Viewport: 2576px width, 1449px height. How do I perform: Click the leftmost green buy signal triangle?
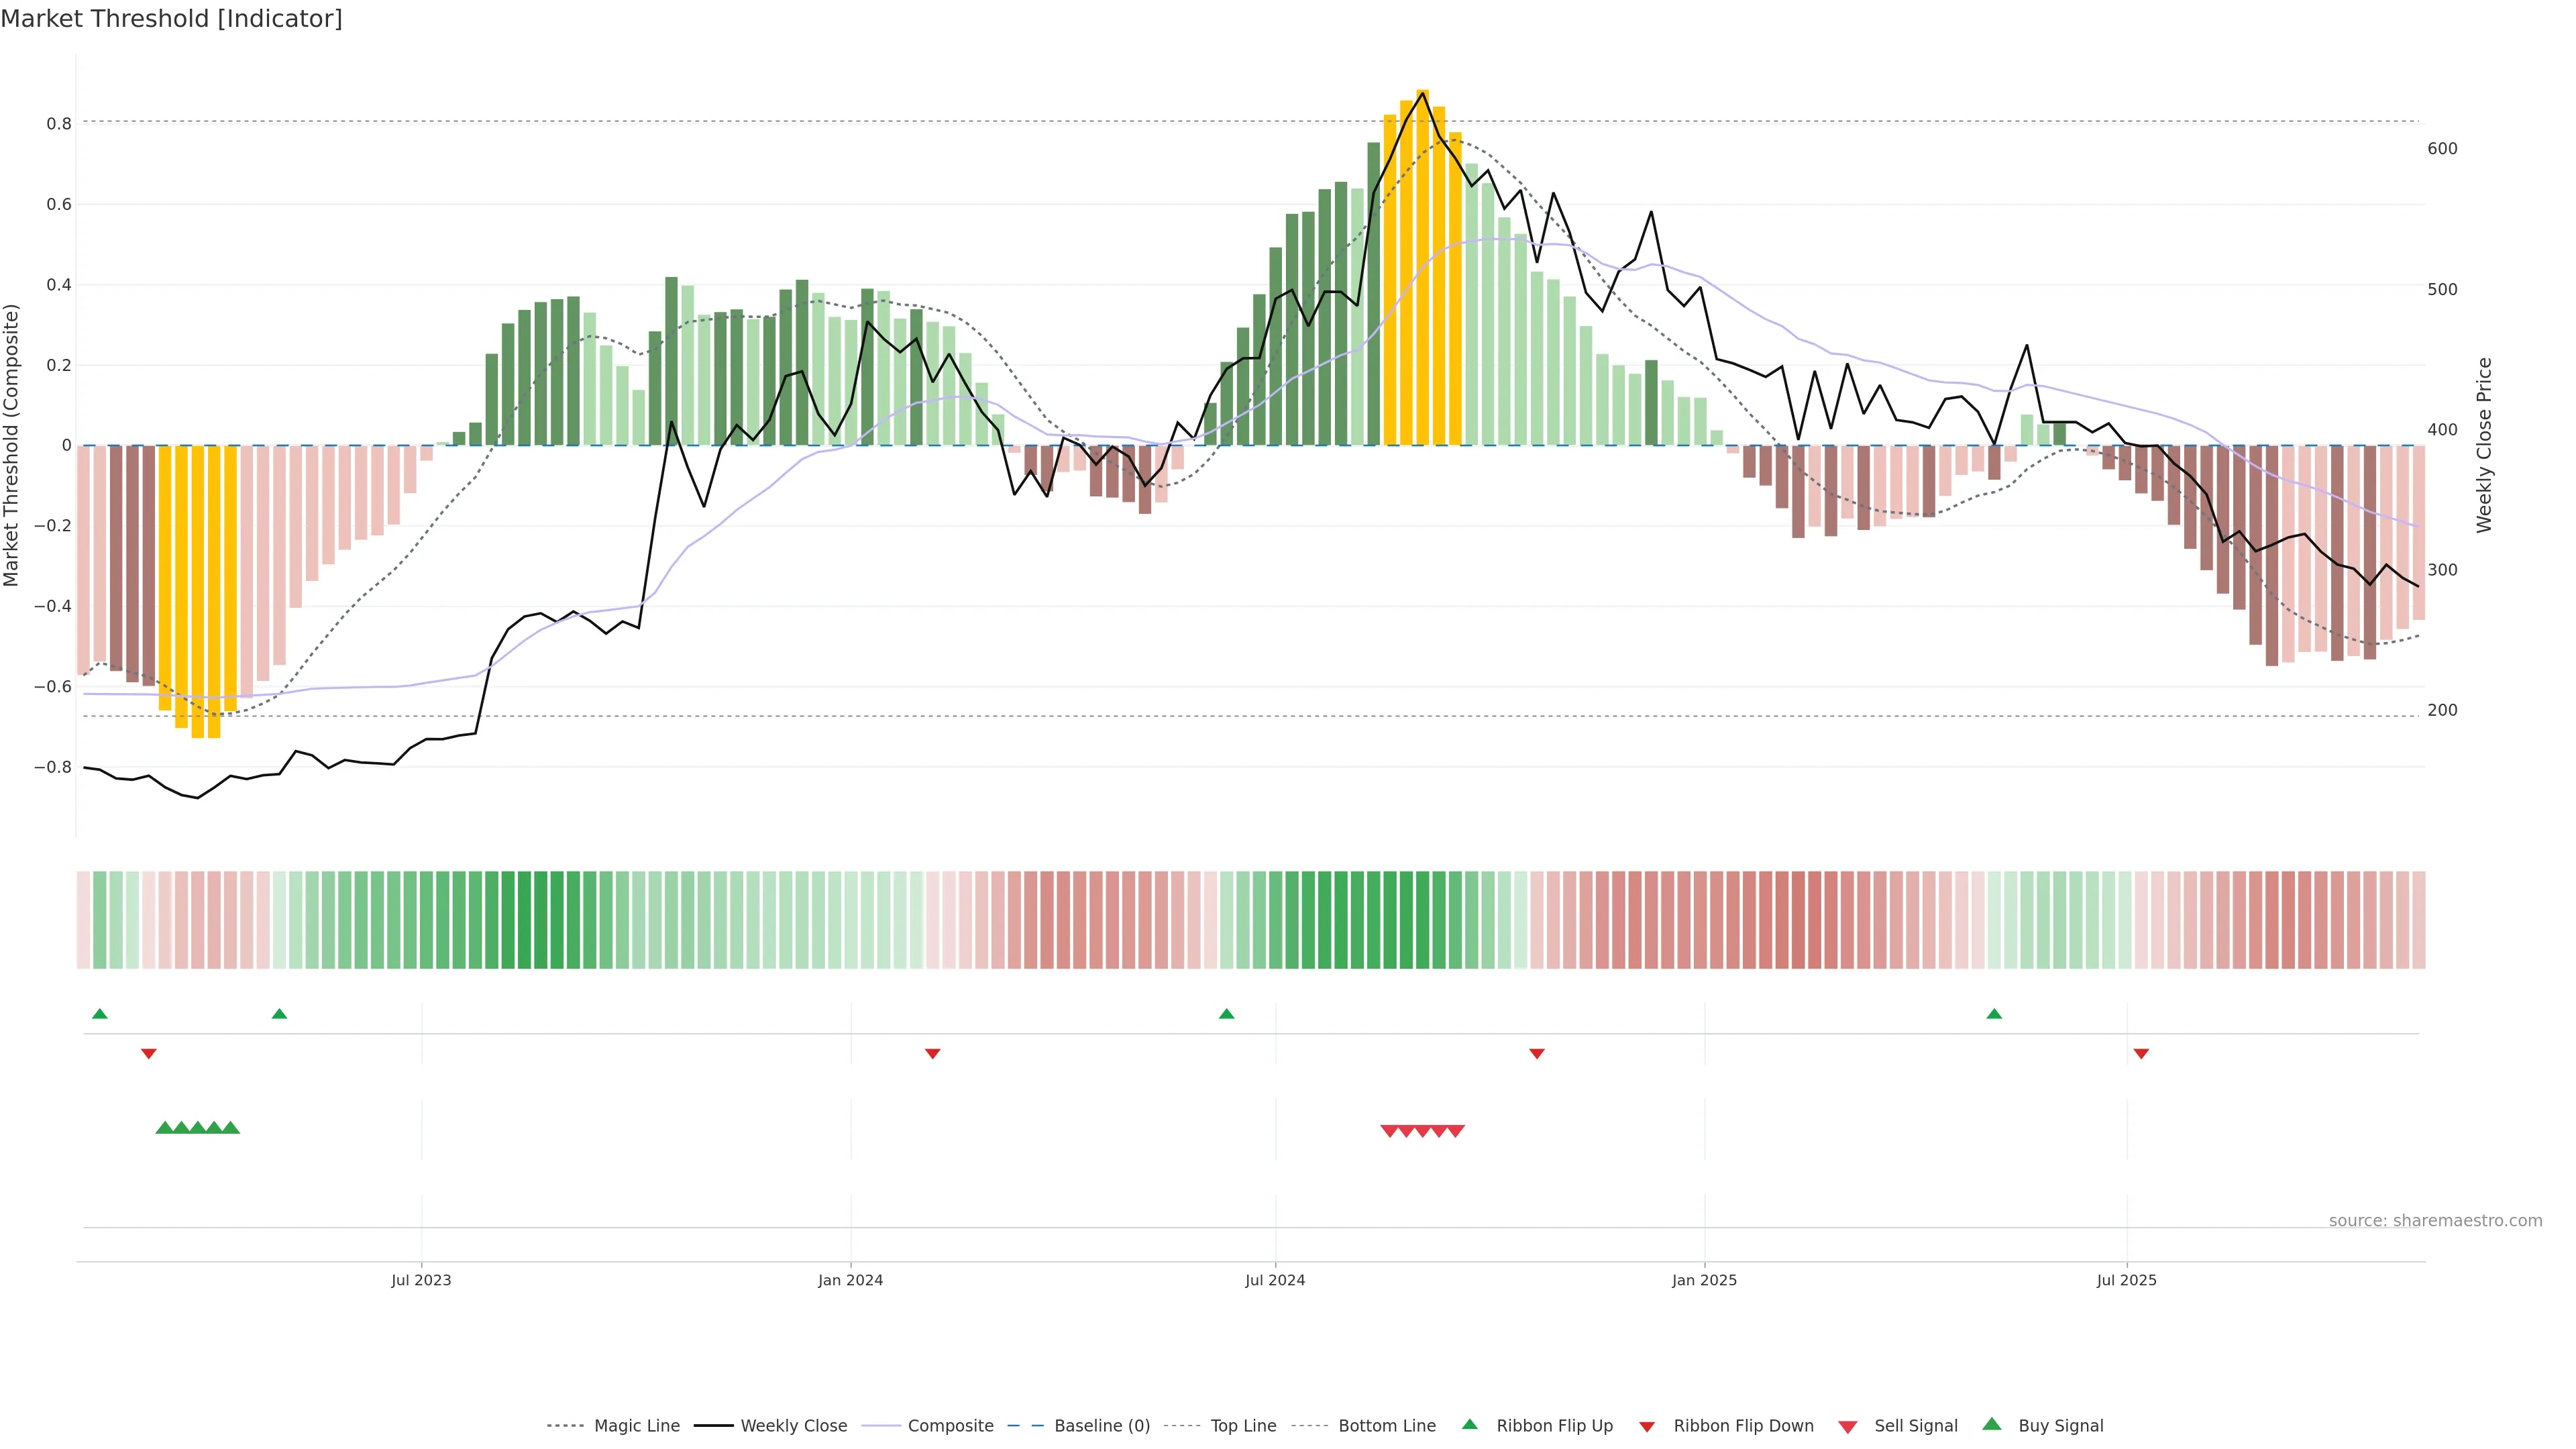(165, 1128)
